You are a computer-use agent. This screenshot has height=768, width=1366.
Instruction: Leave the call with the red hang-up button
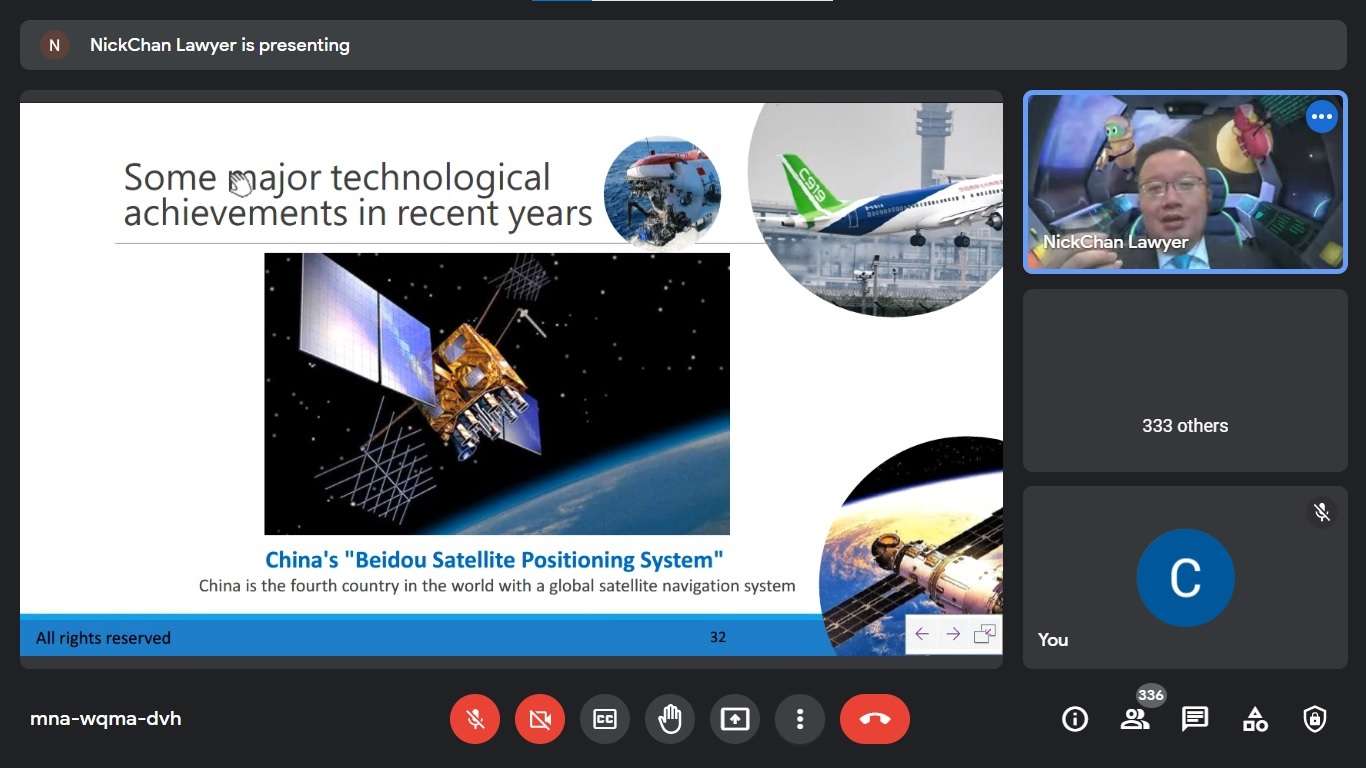875,719
